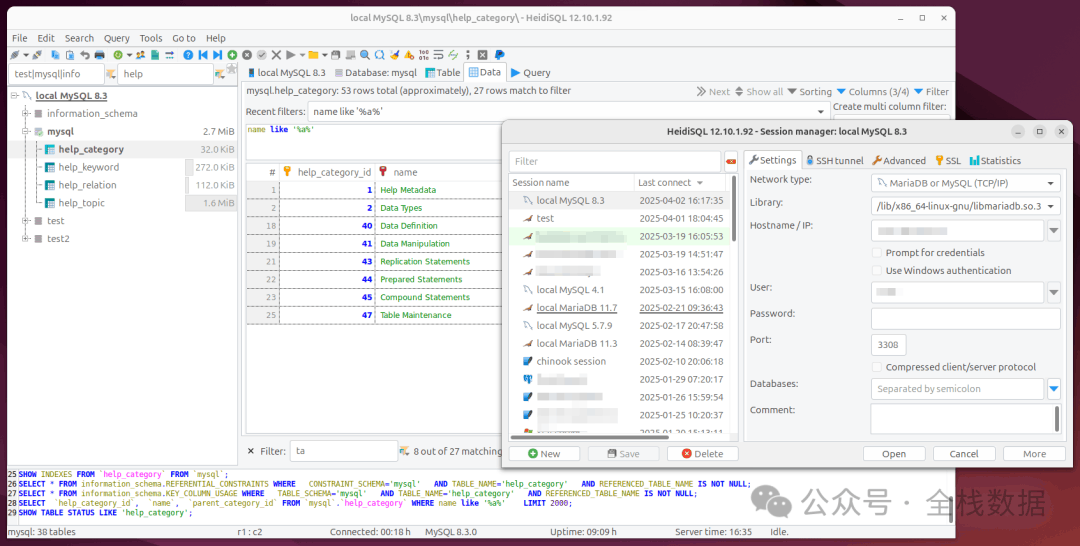Click the red clear filter icon in Session manager

click(x=730, y=161)
